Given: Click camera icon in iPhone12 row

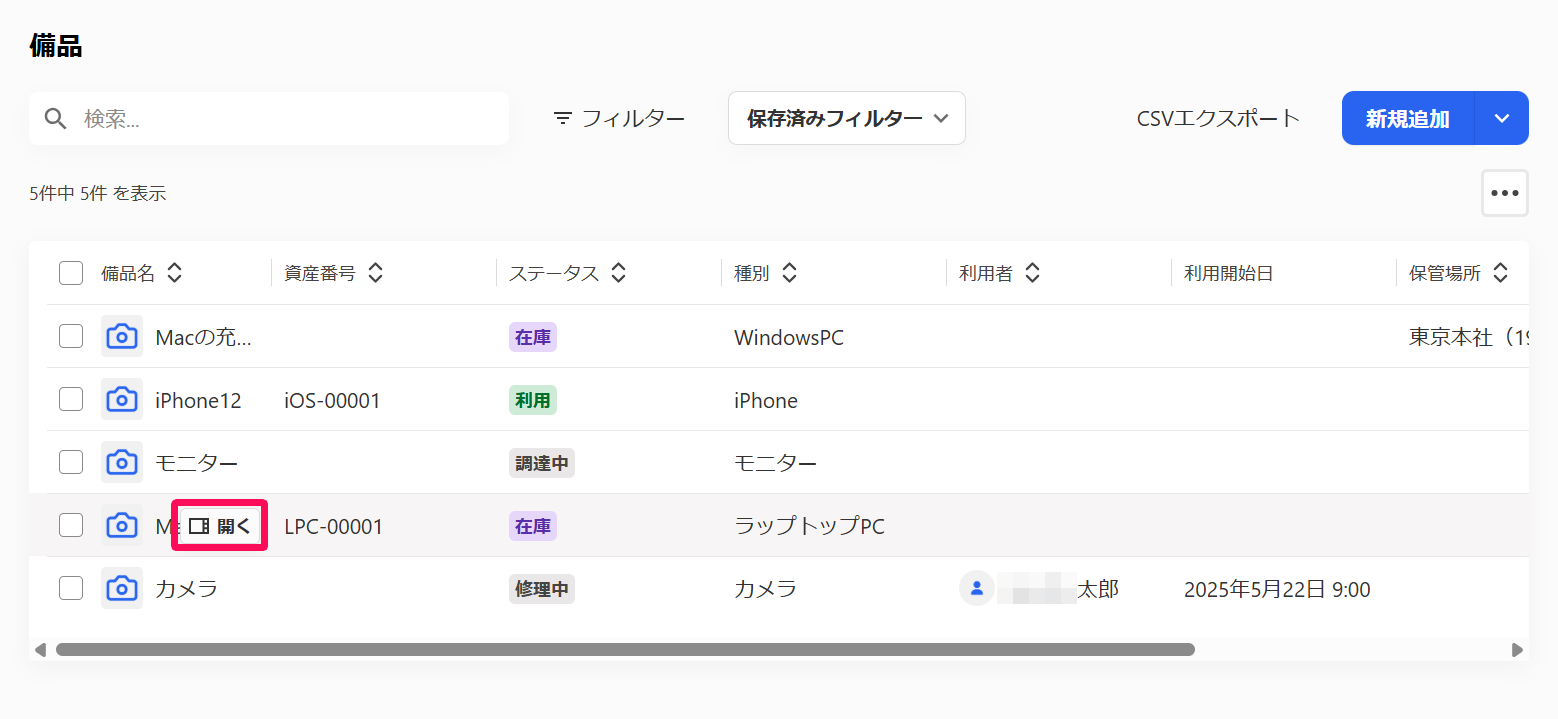Looking at the screenshot, I should coord(122,400).
